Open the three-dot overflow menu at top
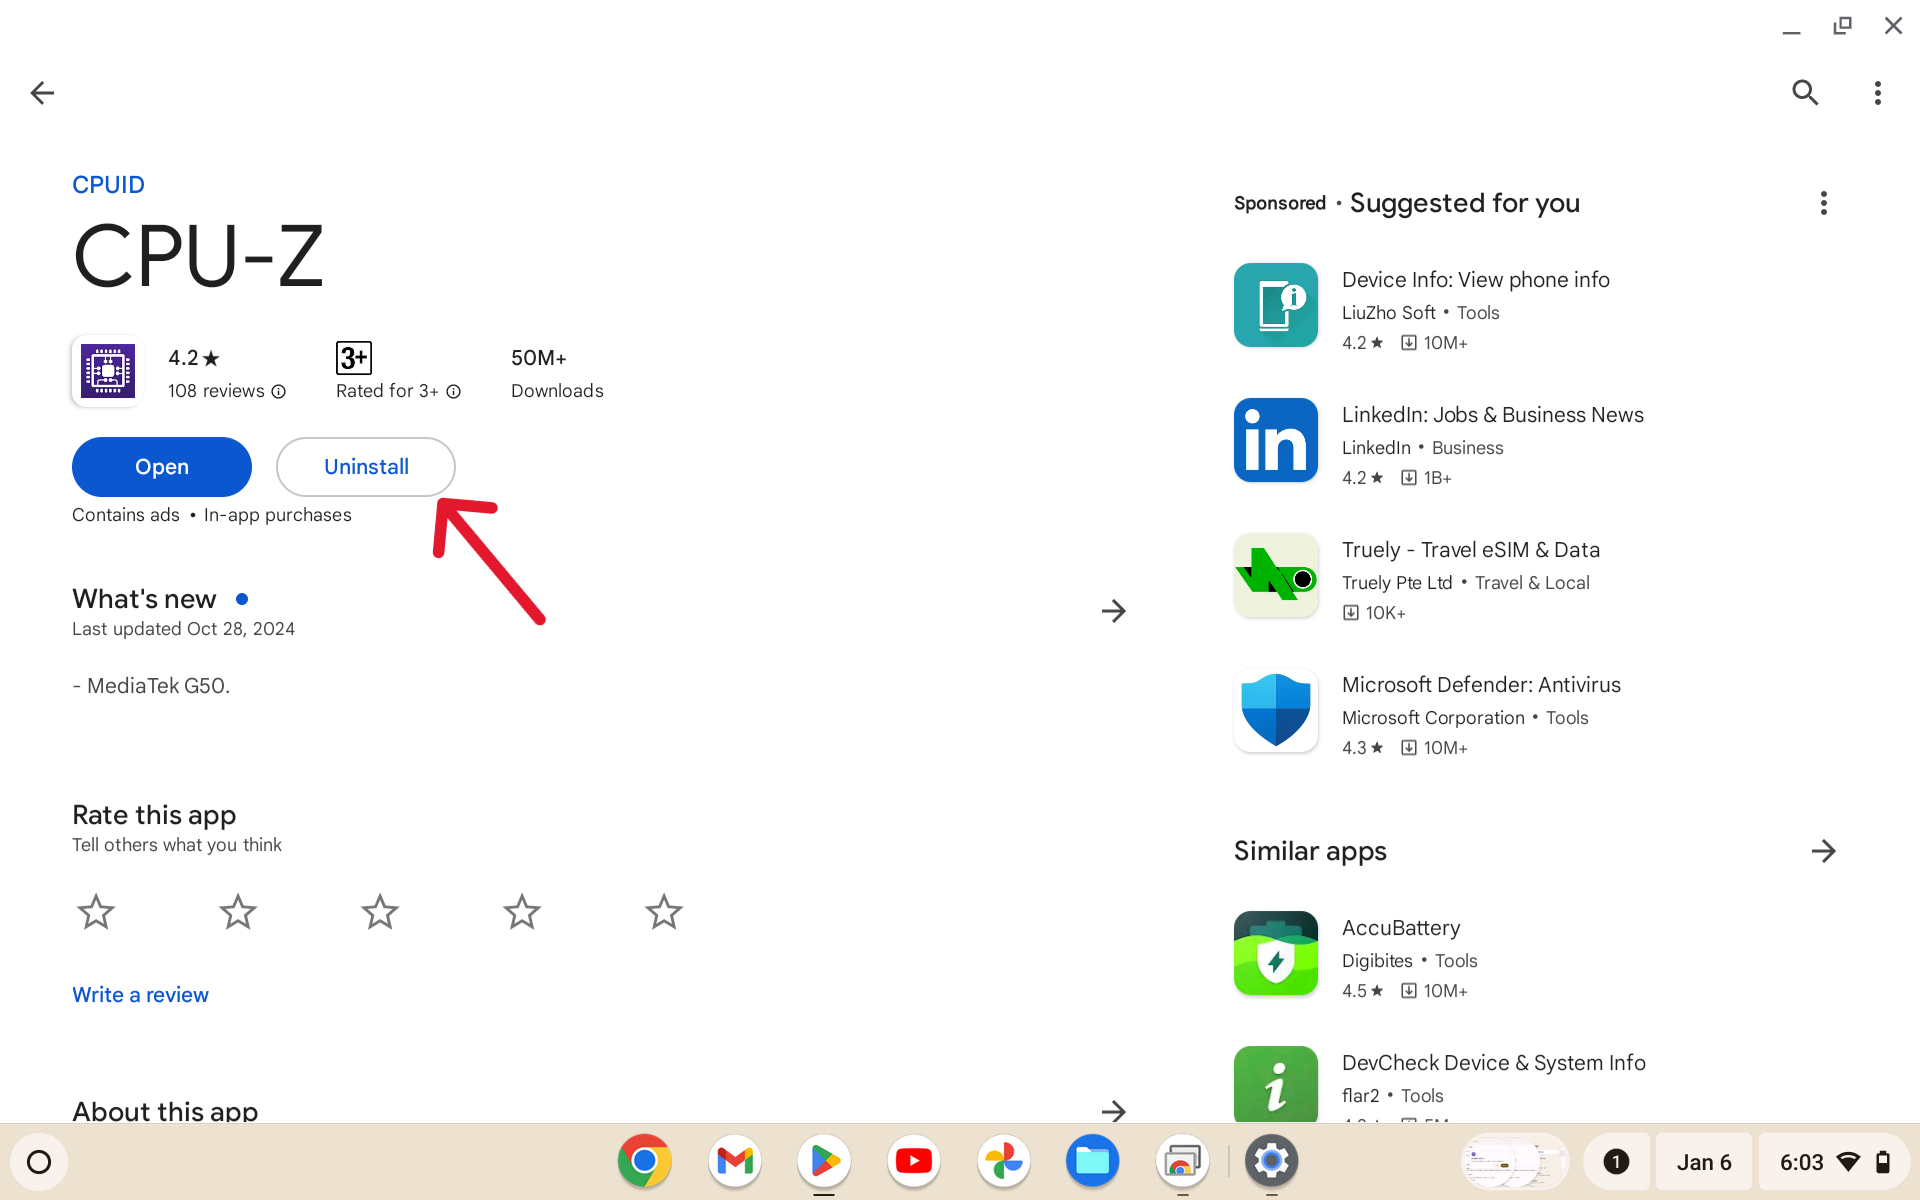The image size is (1920, 1200). 1878,93
